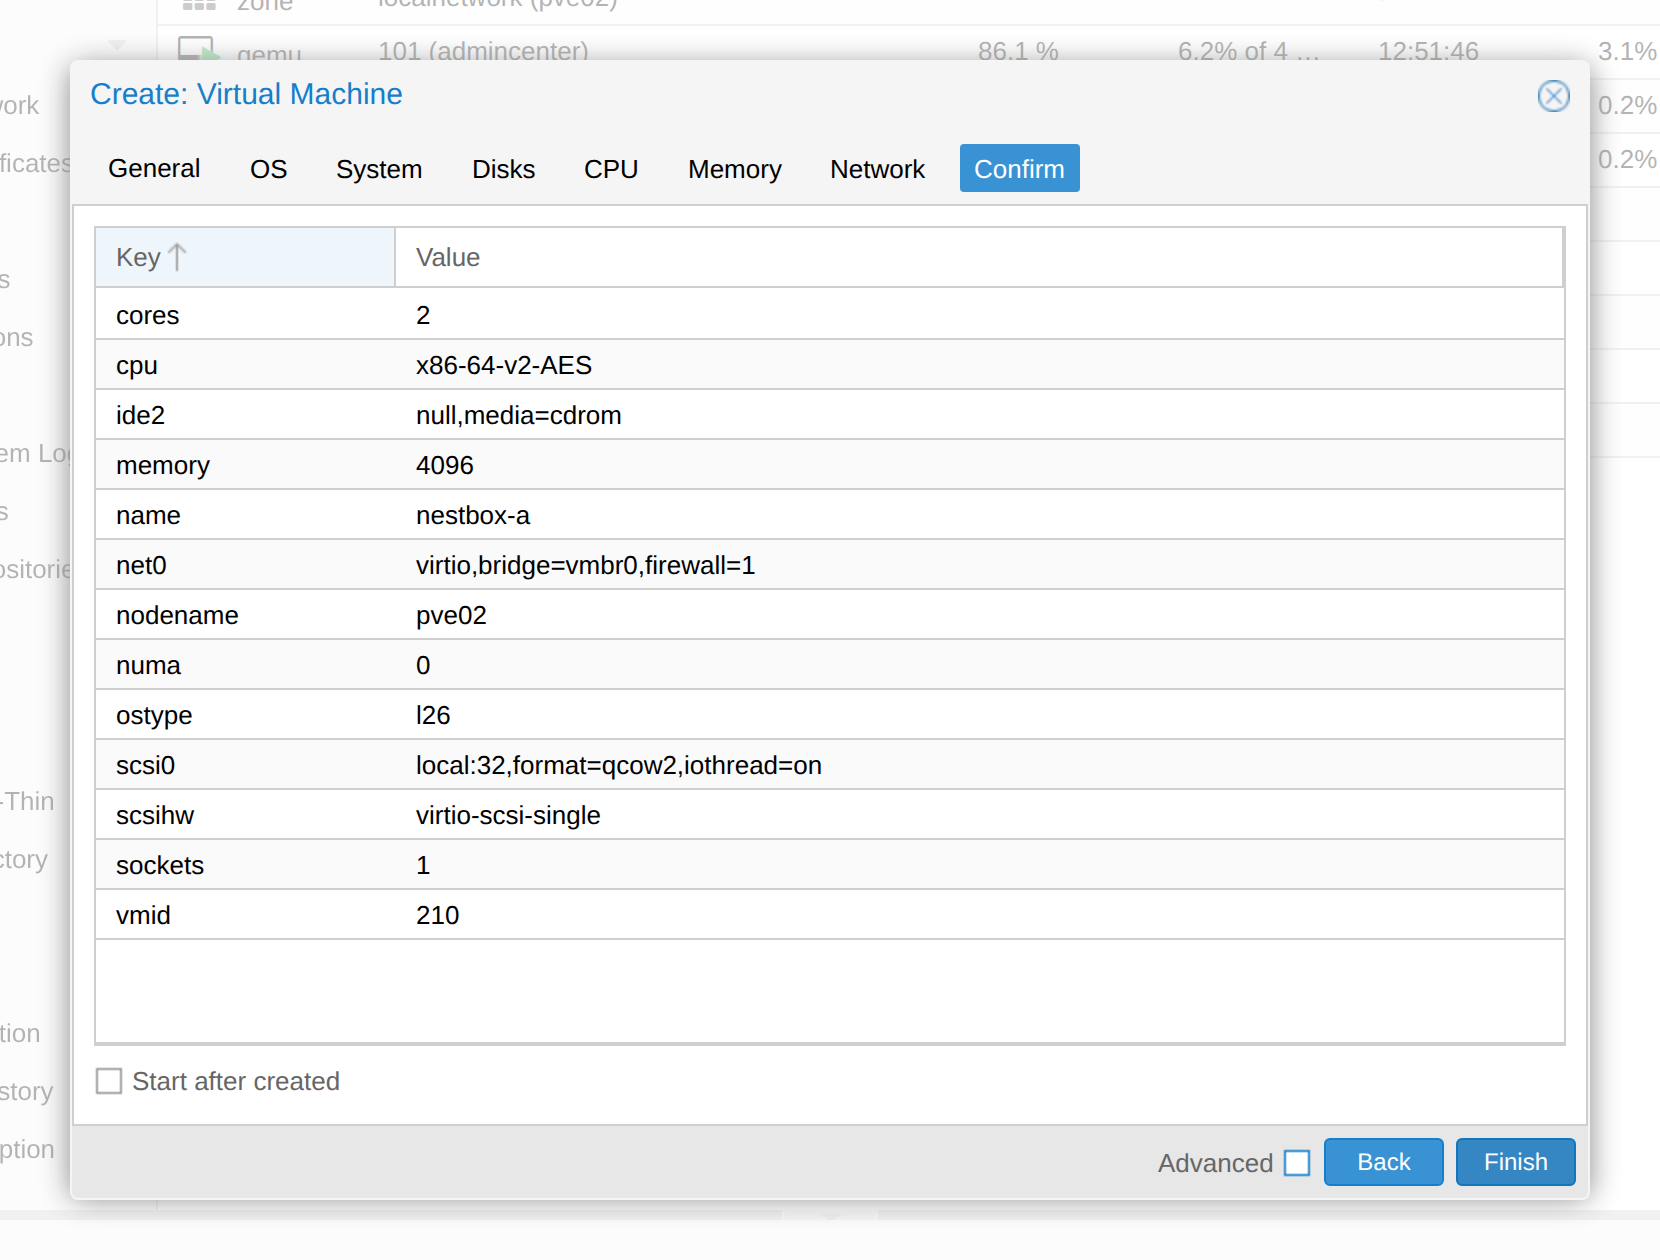Click the x86-64-v2-AES value
This screenshot has height=1260, width=1660.
tap(504, 365)
